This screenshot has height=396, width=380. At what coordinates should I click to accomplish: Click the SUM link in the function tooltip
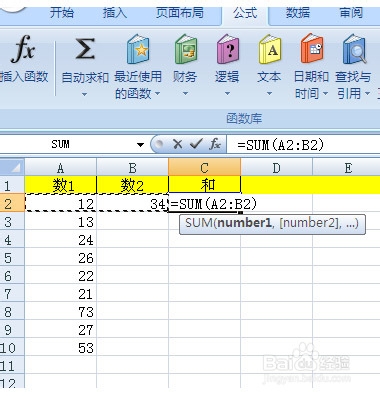(199, 223)
